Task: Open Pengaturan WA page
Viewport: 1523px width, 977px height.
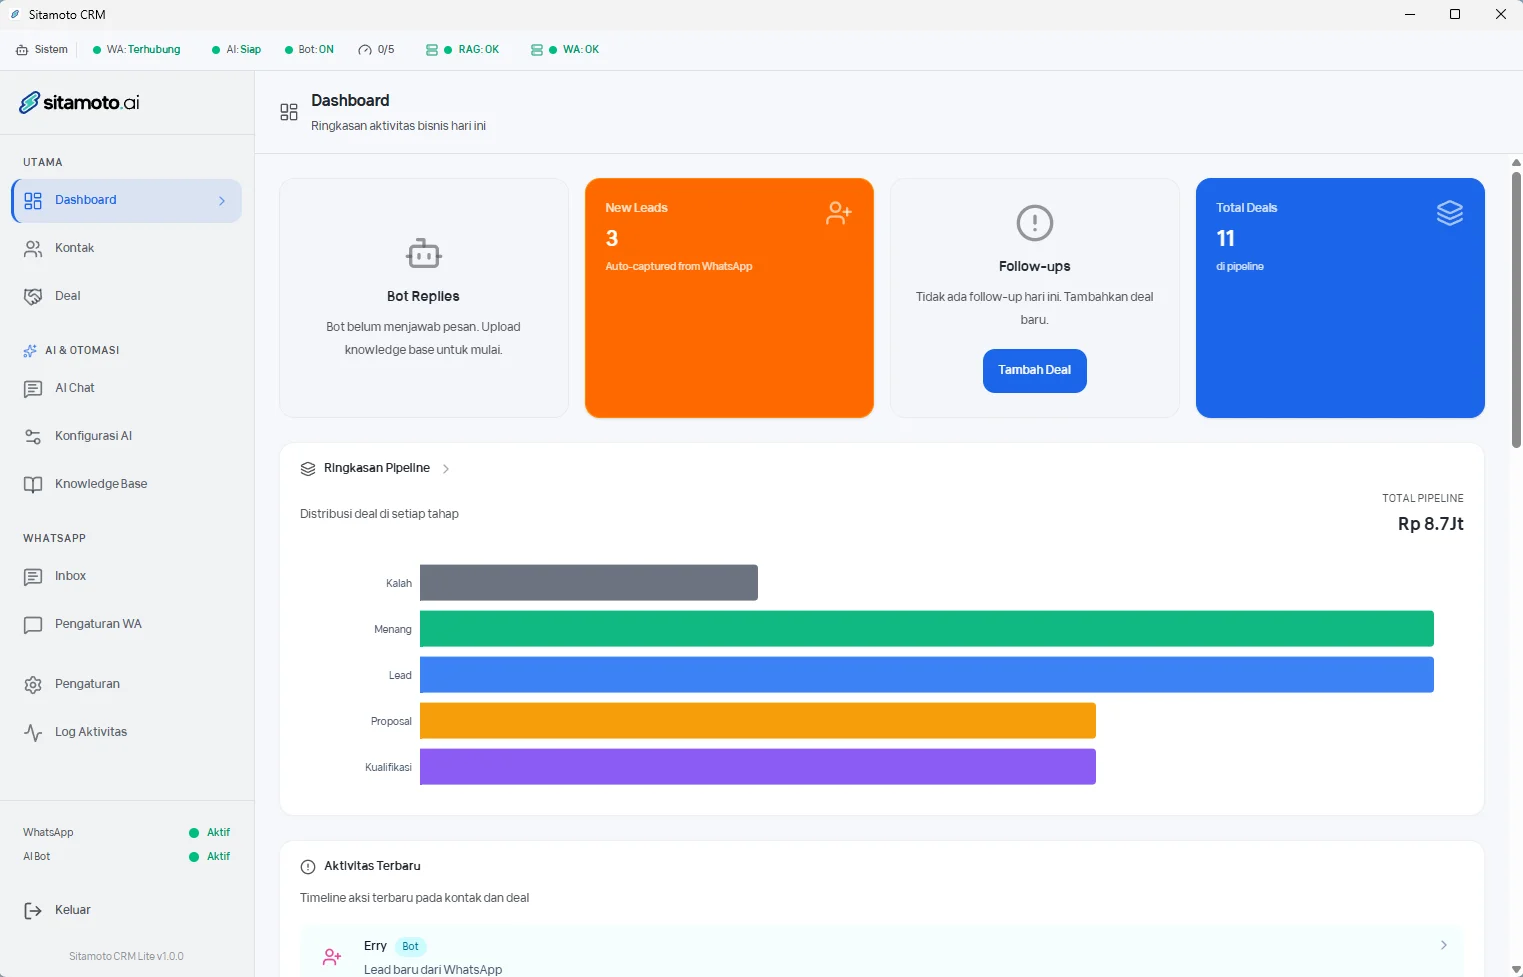Action: (x=127, y=625)
